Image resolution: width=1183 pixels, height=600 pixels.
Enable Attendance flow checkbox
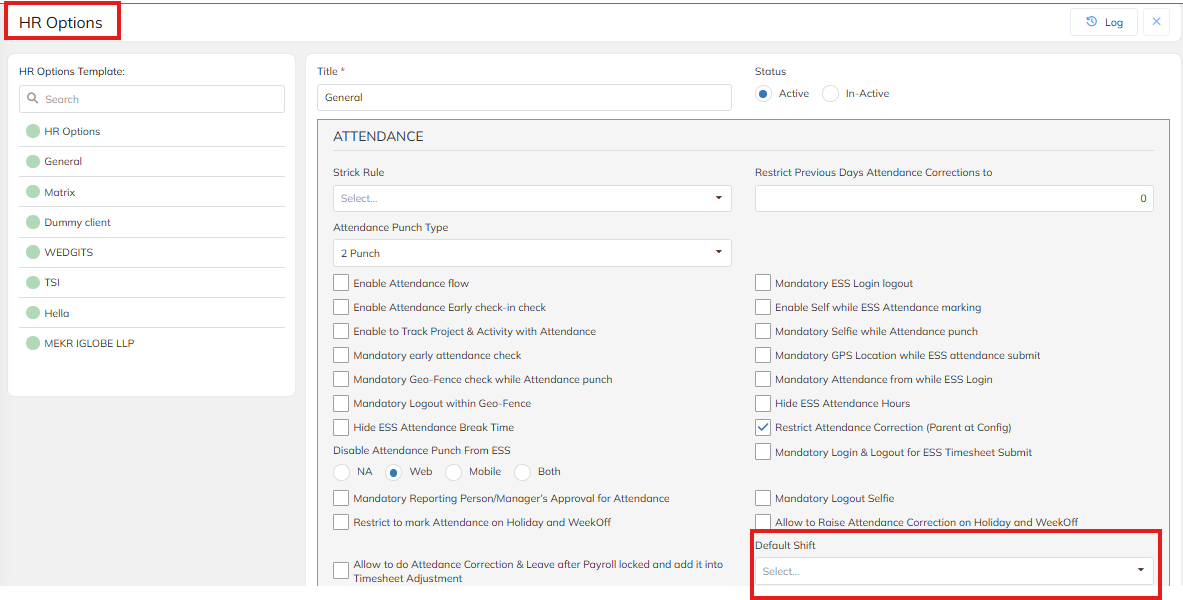341,283
